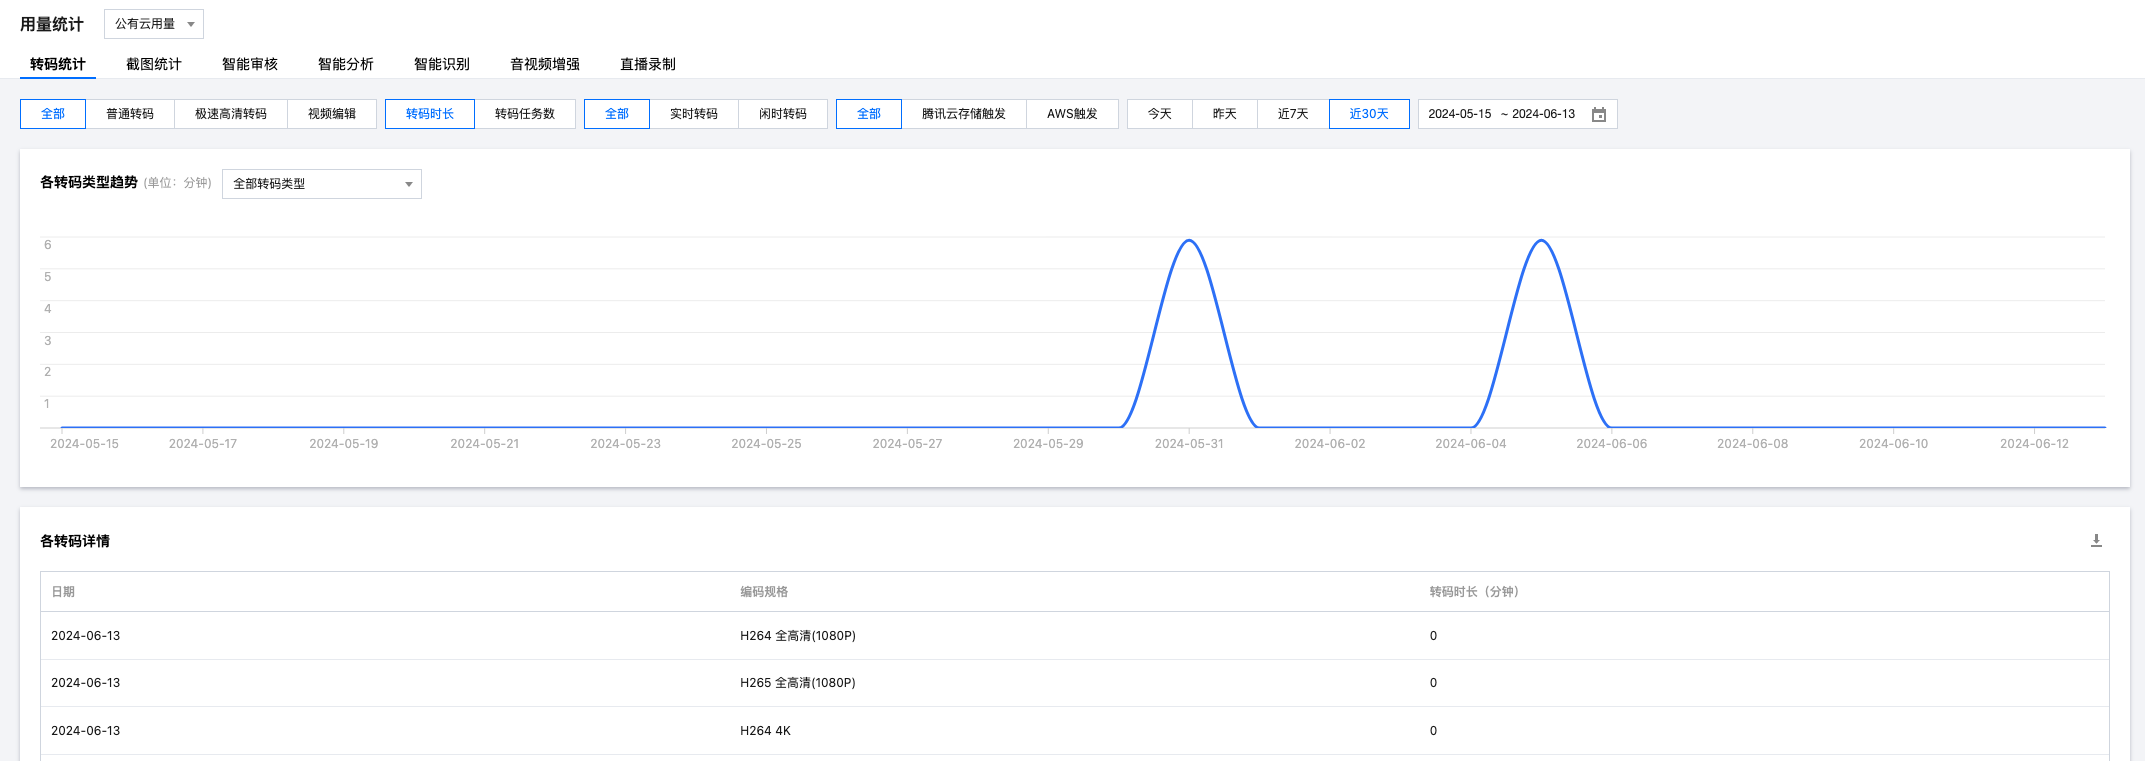Click the date range input field
Viewport: 2145px width, 761px height.
pos(1501,114)
